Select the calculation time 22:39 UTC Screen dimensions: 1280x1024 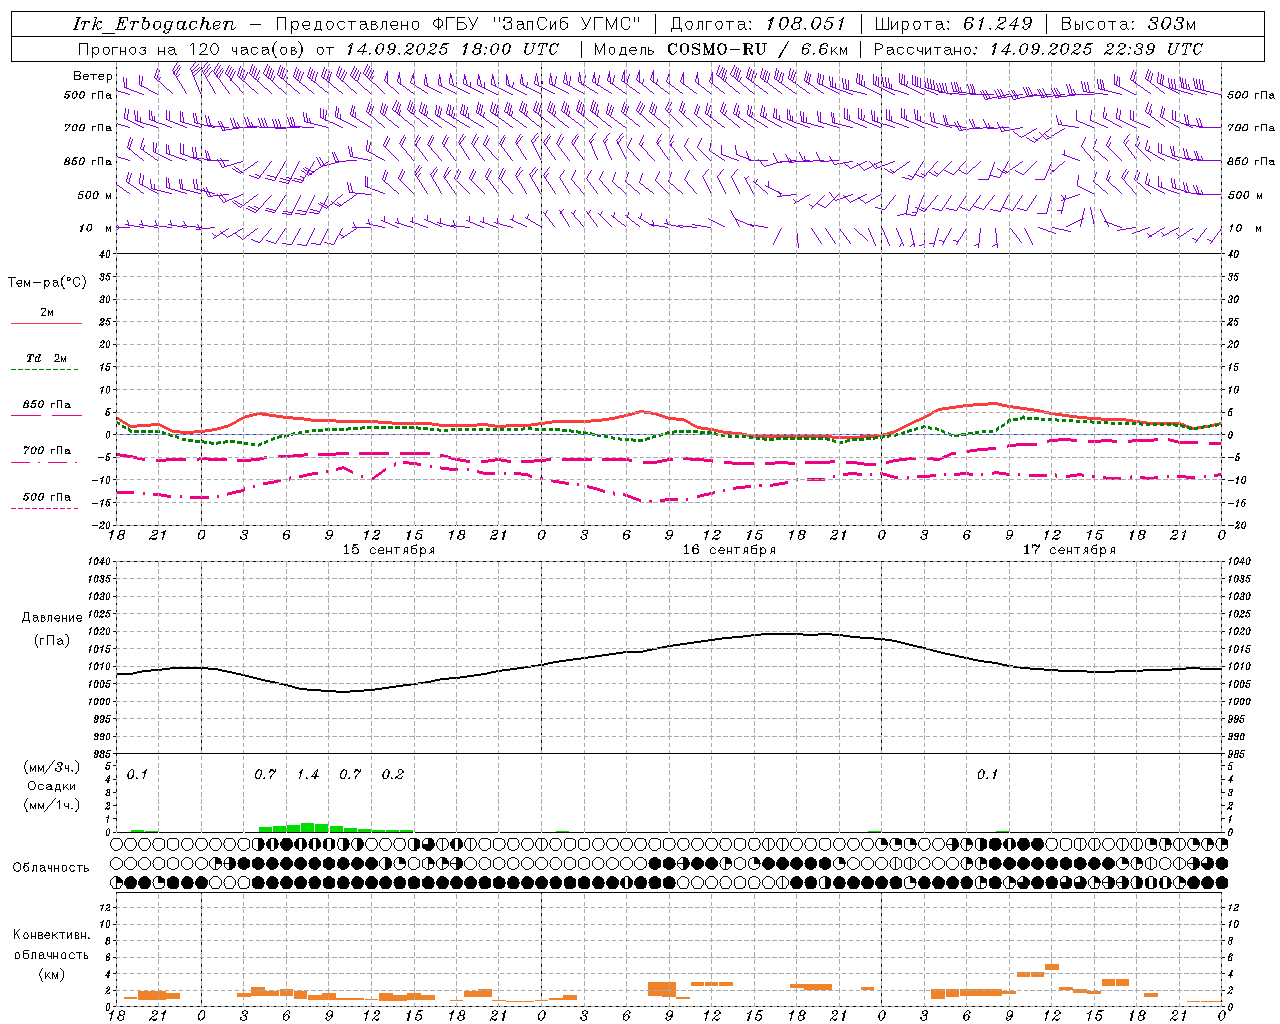[x=1155, y=49]
